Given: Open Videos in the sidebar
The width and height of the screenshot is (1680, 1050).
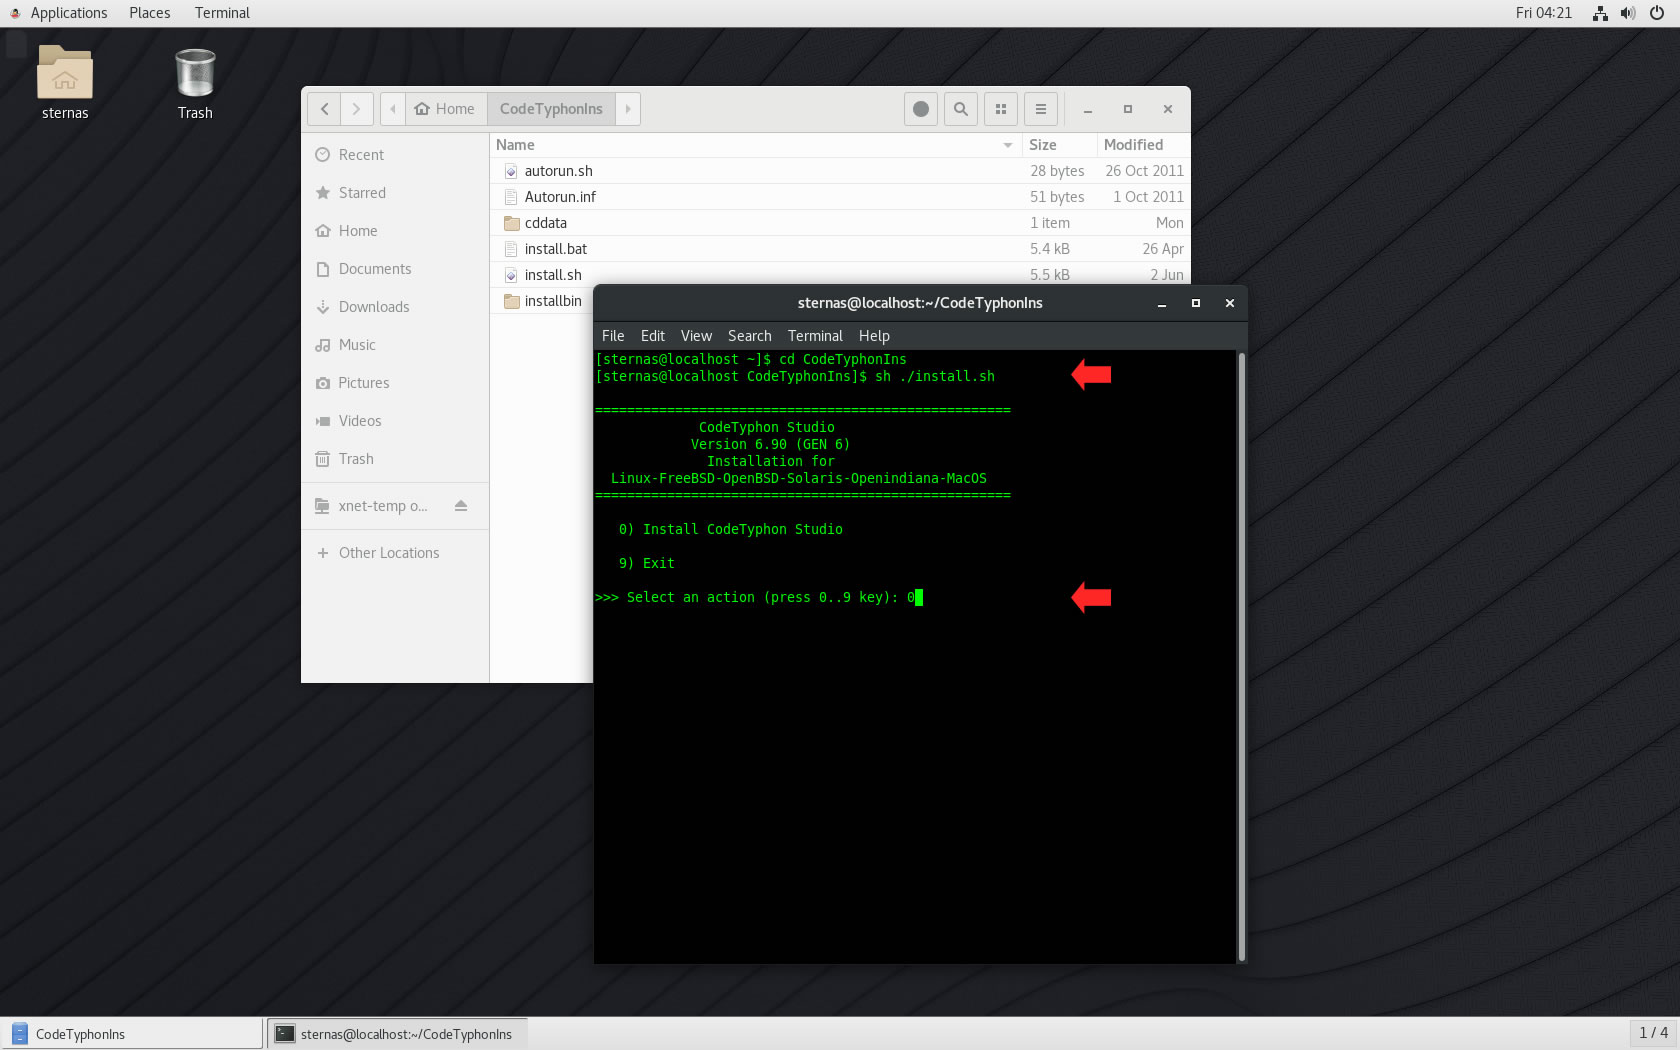Looking at the screenshot, I should [395, 421].
